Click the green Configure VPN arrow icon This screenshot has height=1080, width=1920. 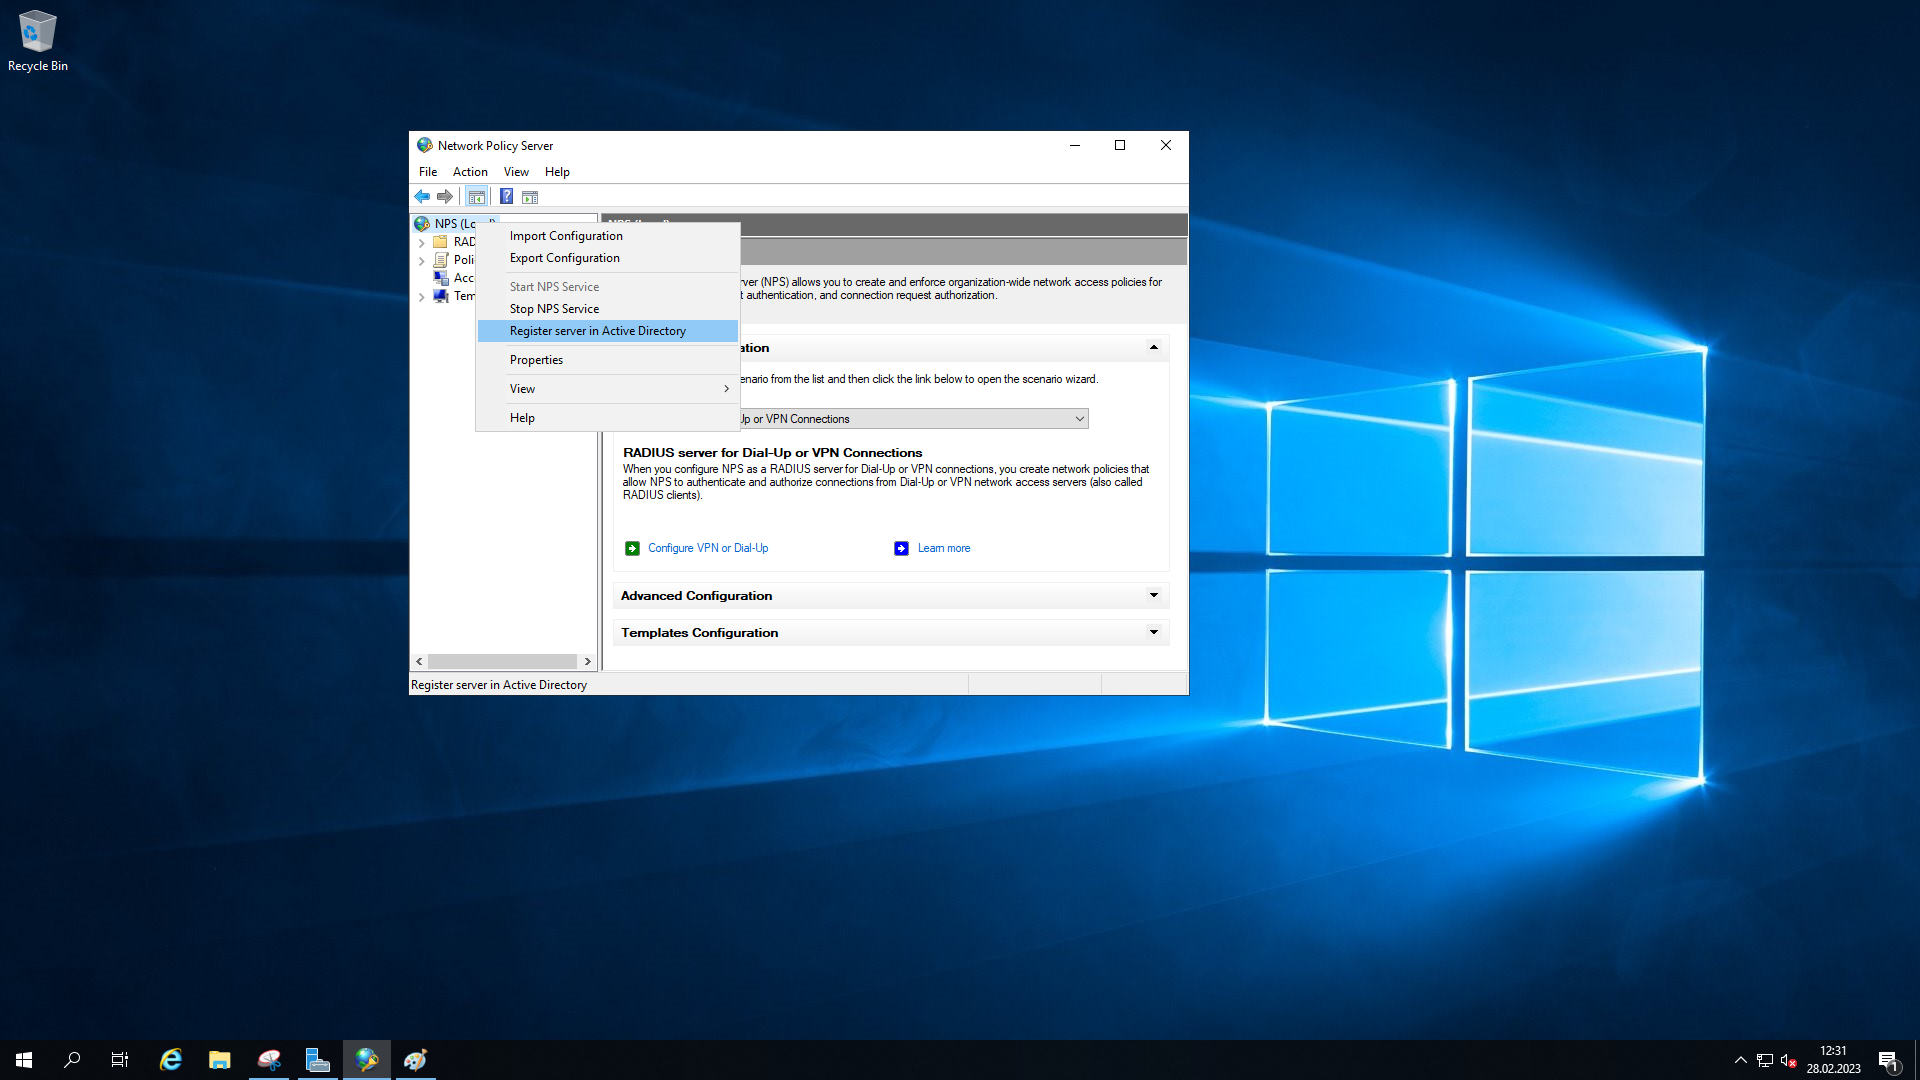632,548
